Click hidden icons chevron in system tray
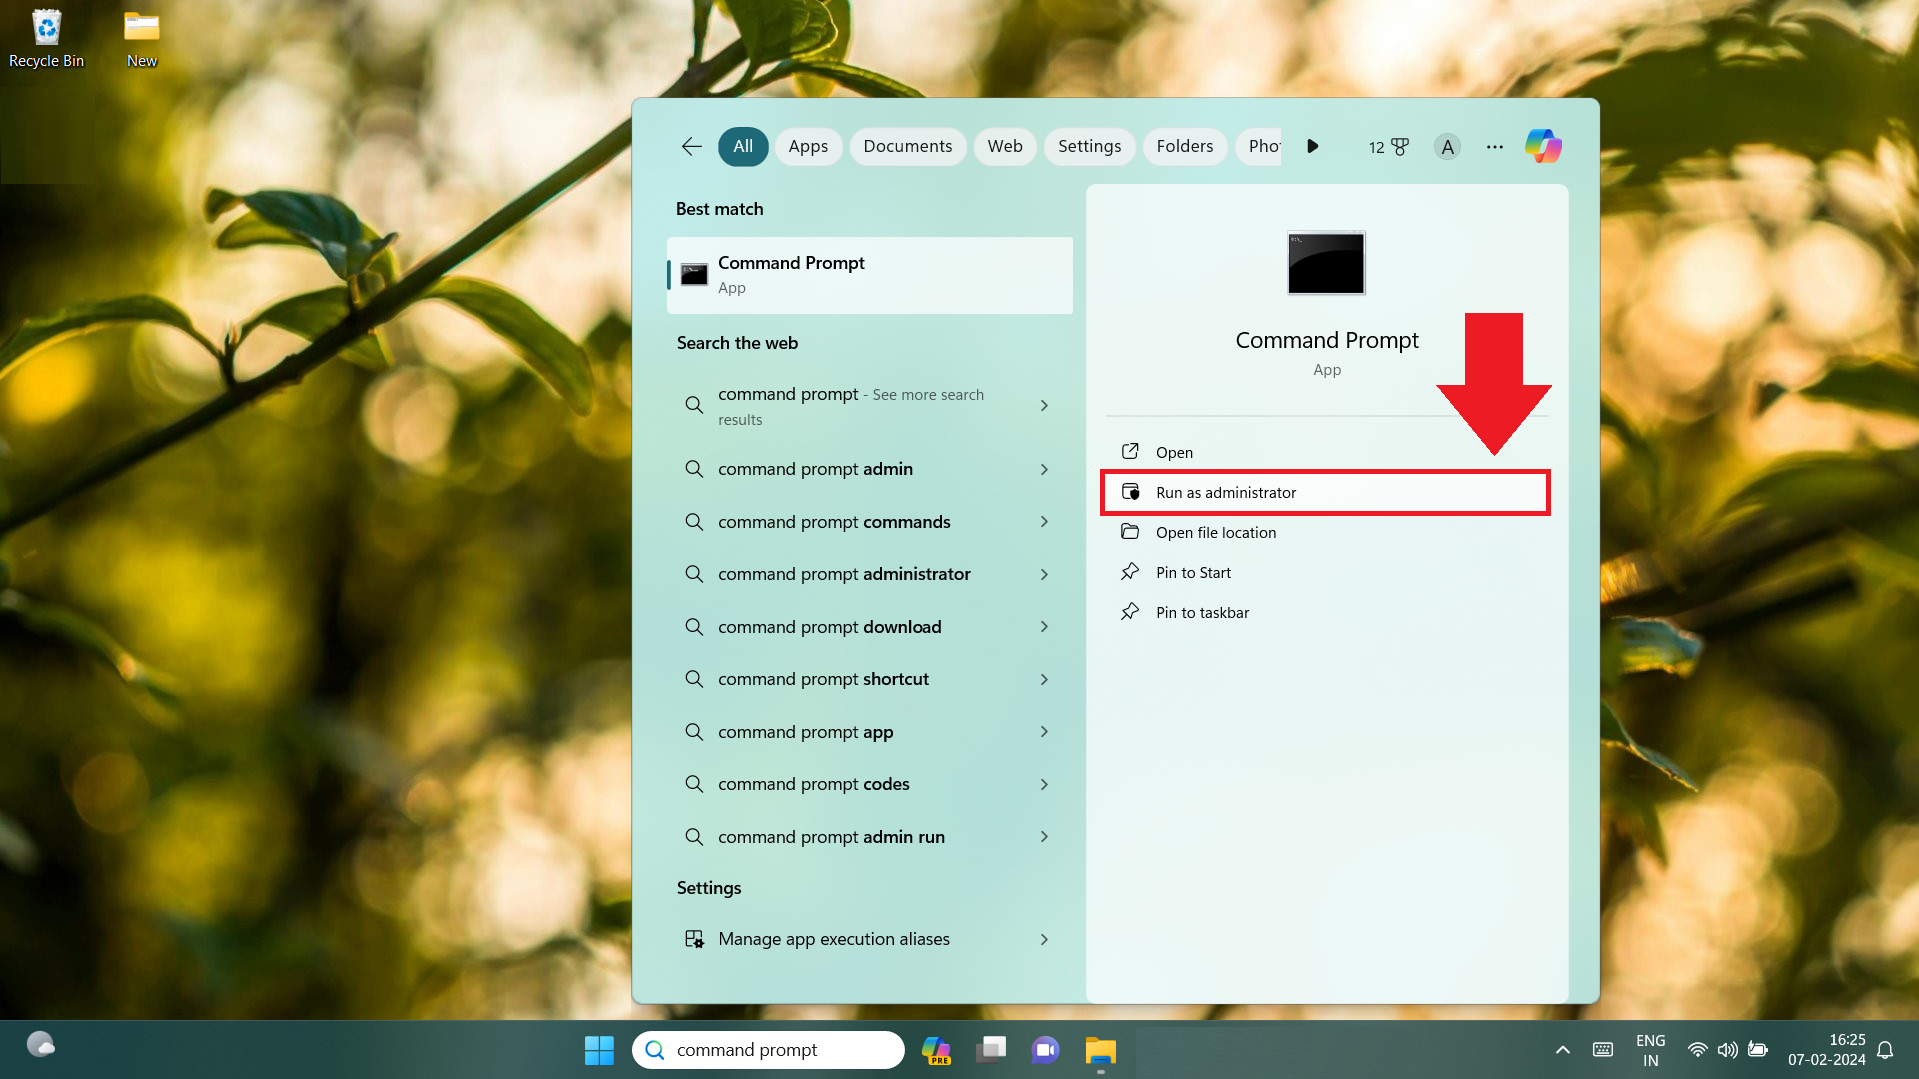Screen dimensions: 1919x1079 (x=1561, y=1050)
